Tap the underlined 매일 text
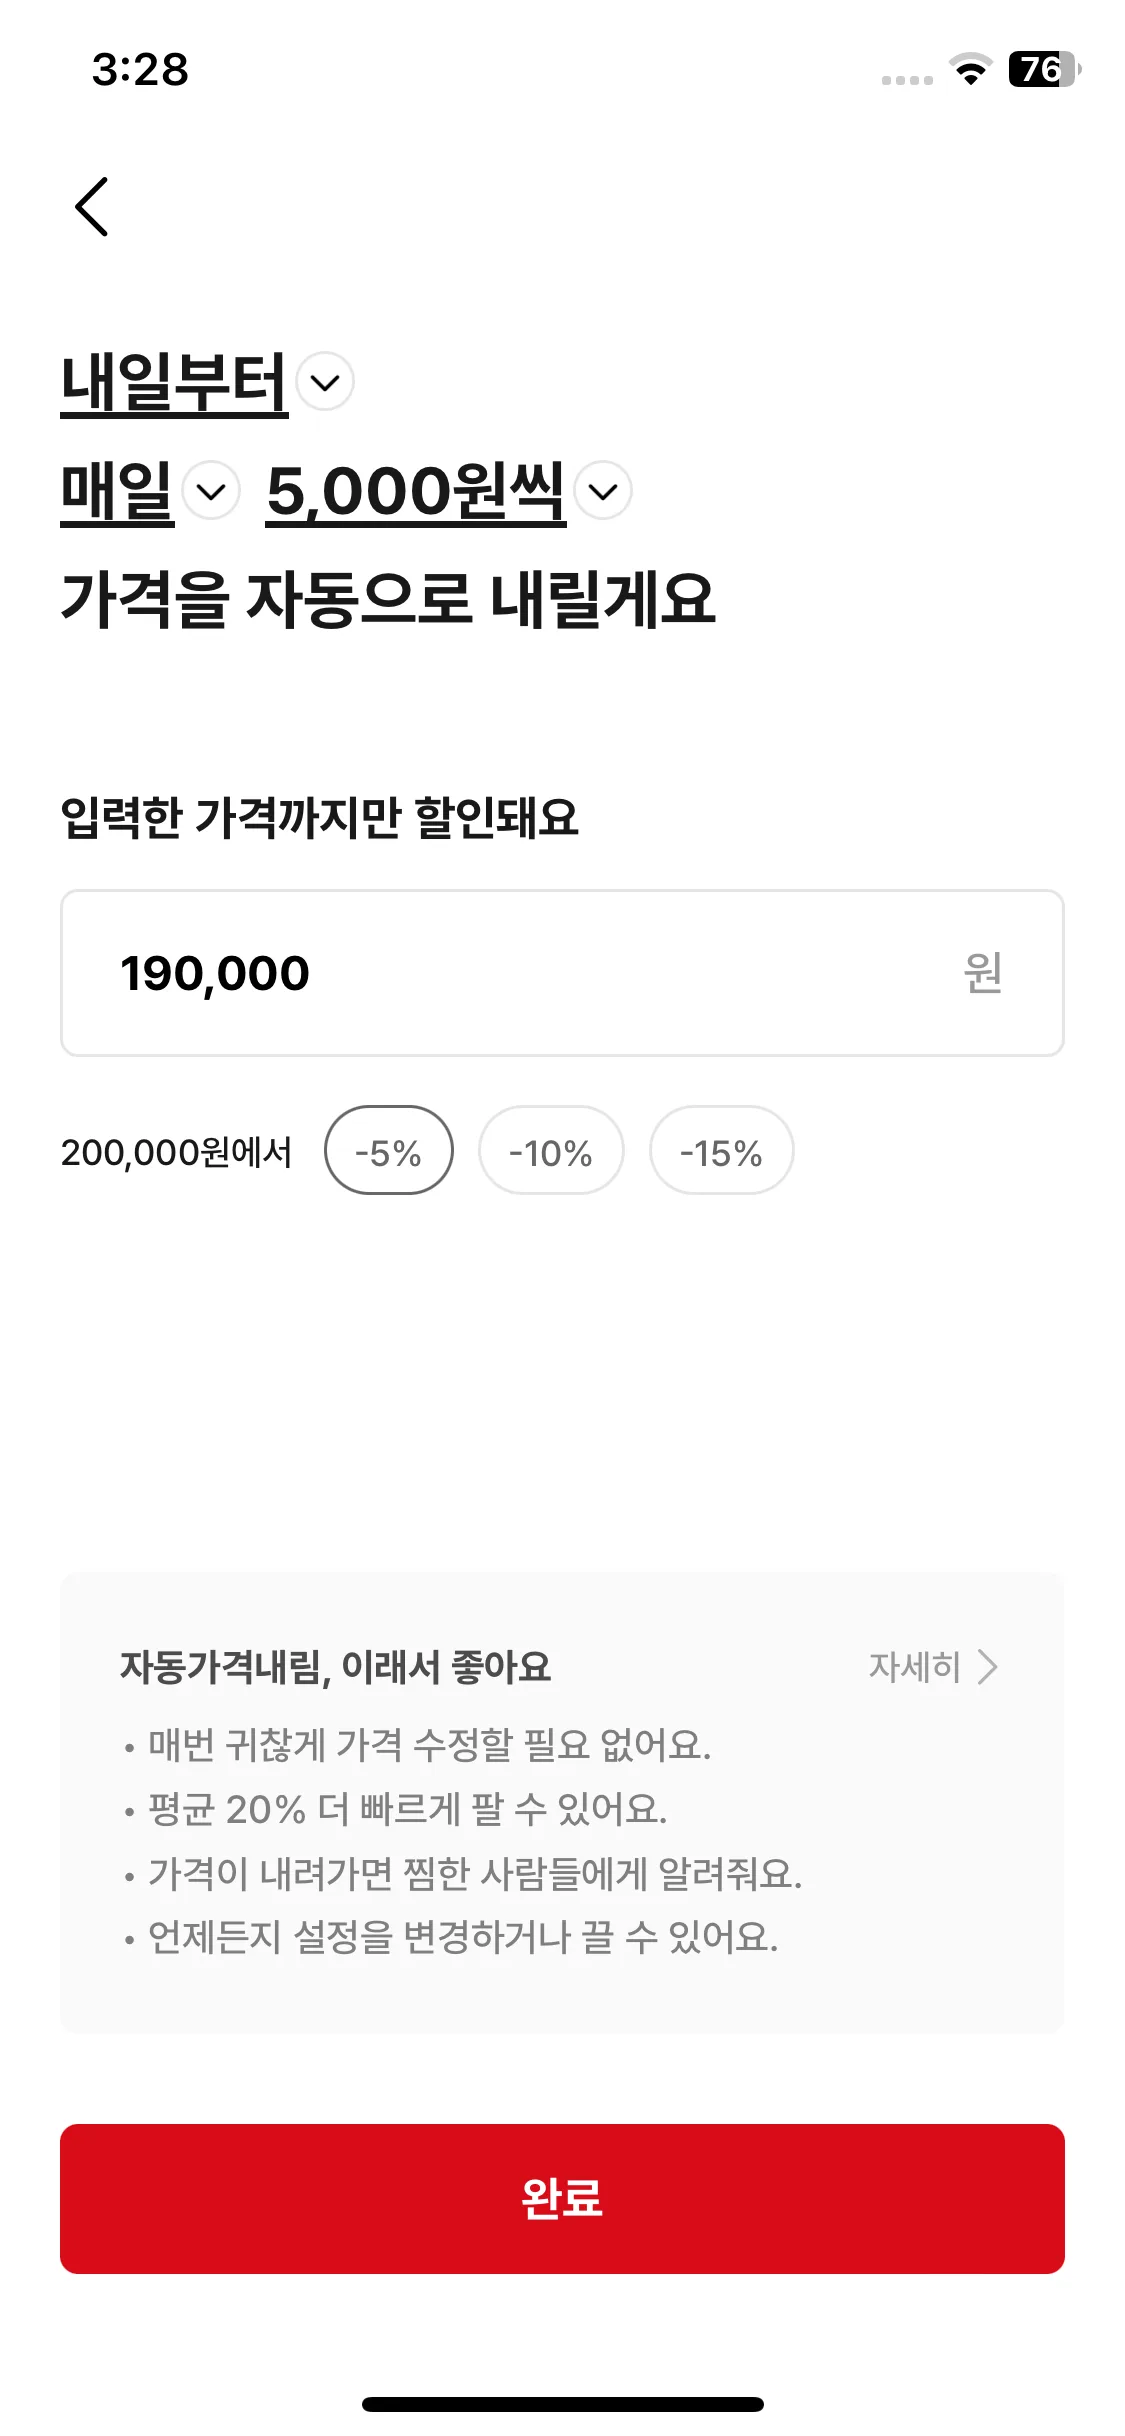 [117, 492]
